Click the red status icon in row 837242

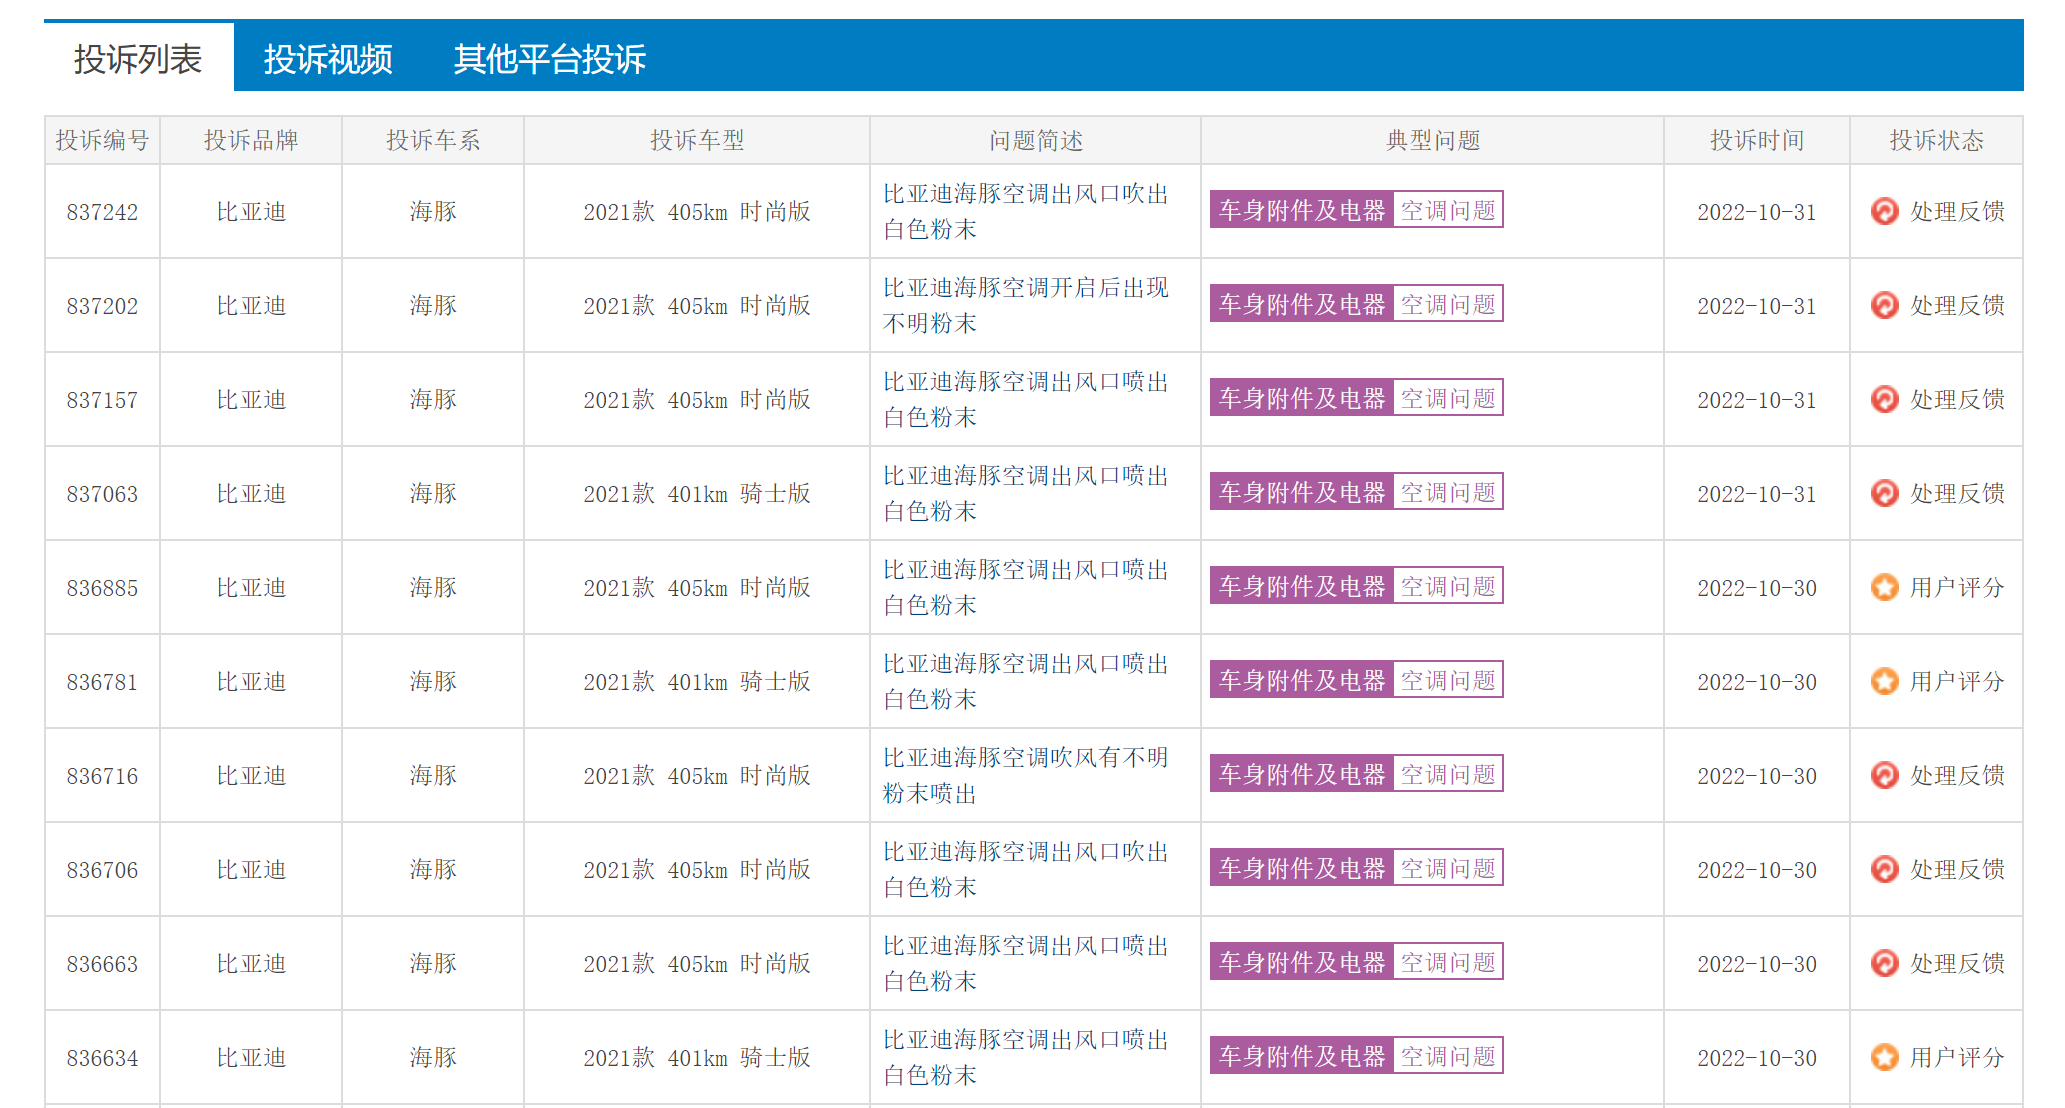(x=1884, y=211)
